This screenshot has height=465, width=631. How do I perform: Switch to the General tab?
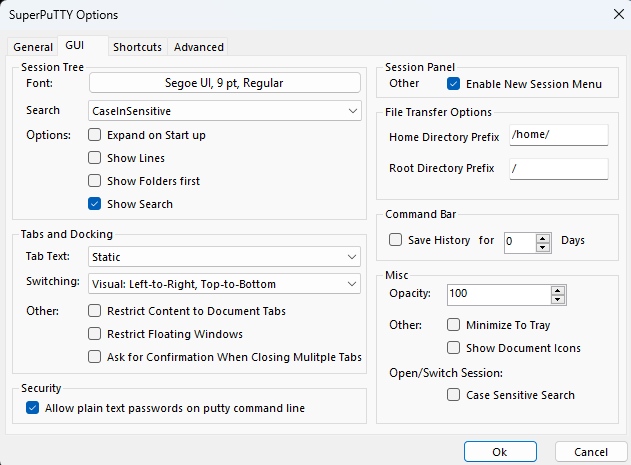[x=33, y=47]
